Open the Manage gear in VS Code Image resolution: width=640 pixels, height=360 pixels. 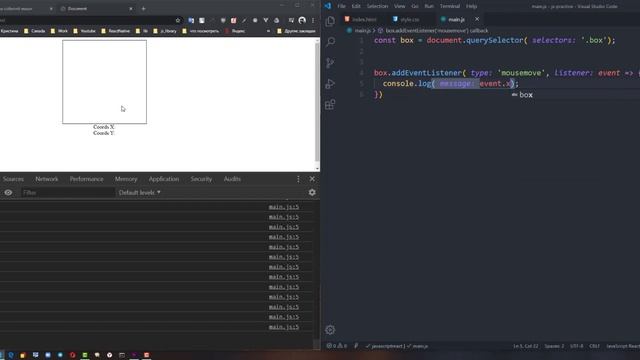point(330,329)
